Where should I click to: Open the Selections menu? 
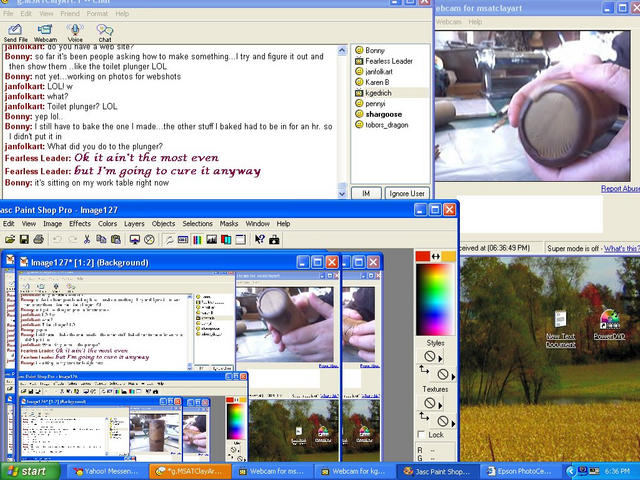pos(198,224)
